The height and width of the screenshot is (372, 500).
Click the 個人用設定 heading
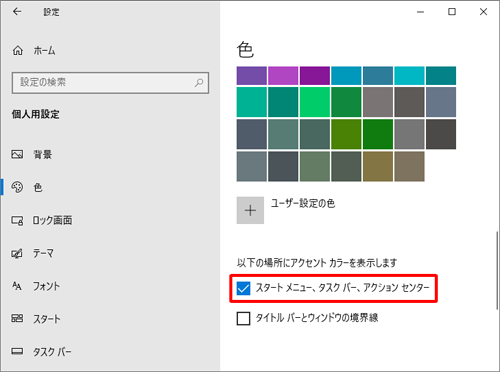[x=36, y=114]
